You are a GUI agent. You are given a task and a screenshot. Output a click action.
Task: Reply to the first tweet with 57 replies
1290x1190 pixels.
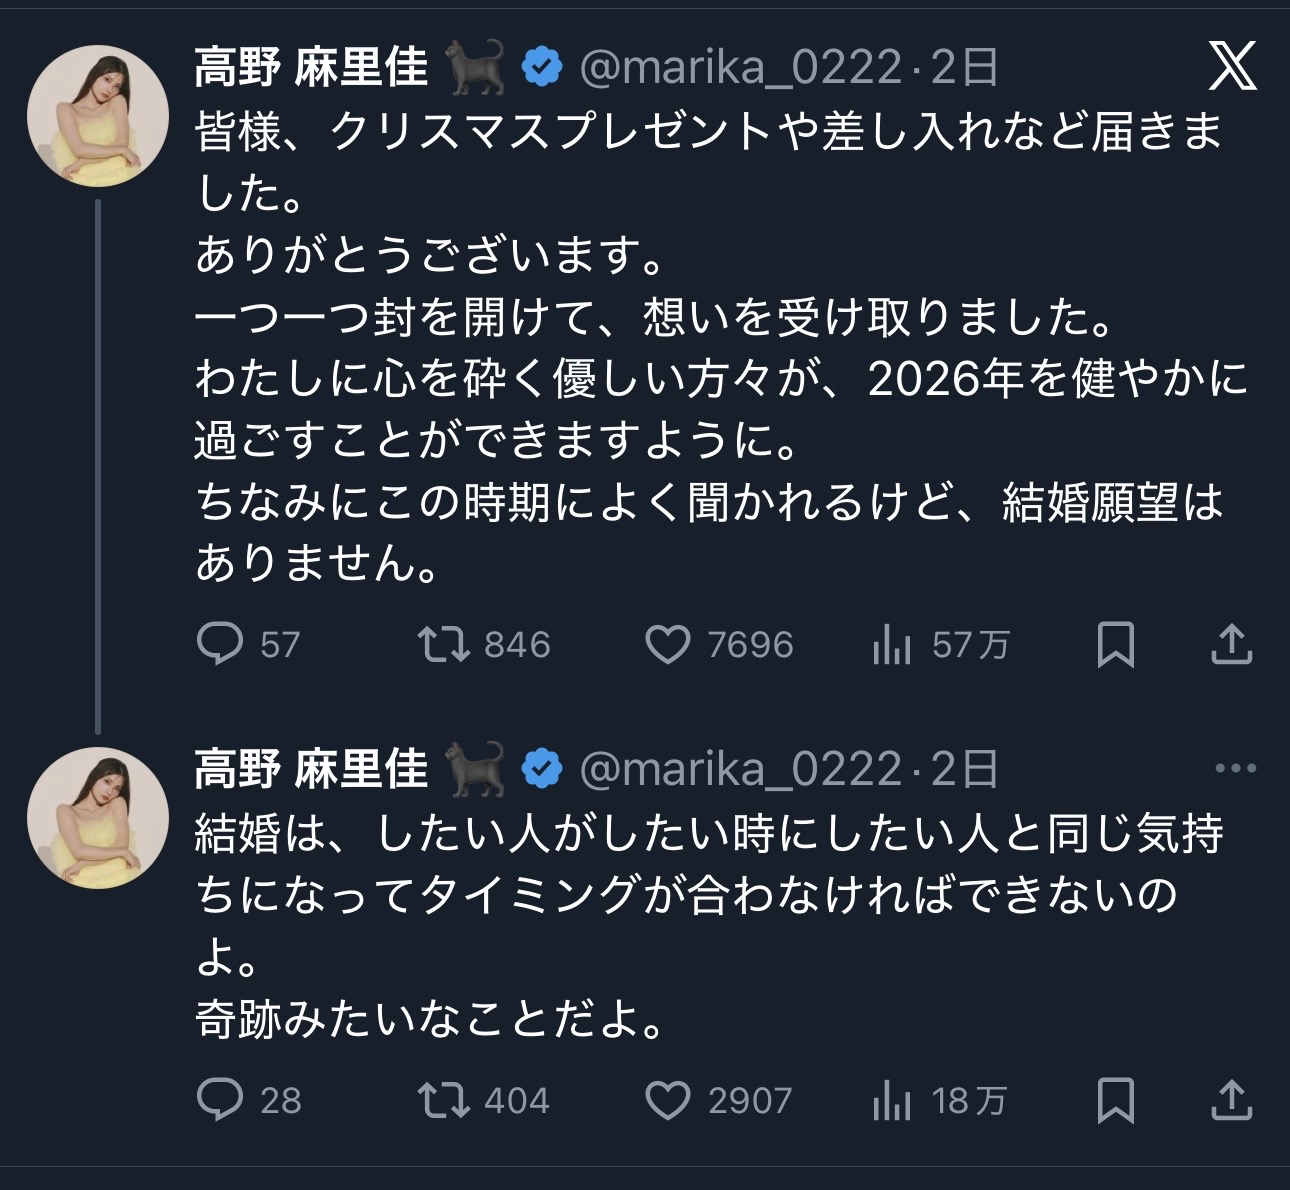(x=220, y=644)
